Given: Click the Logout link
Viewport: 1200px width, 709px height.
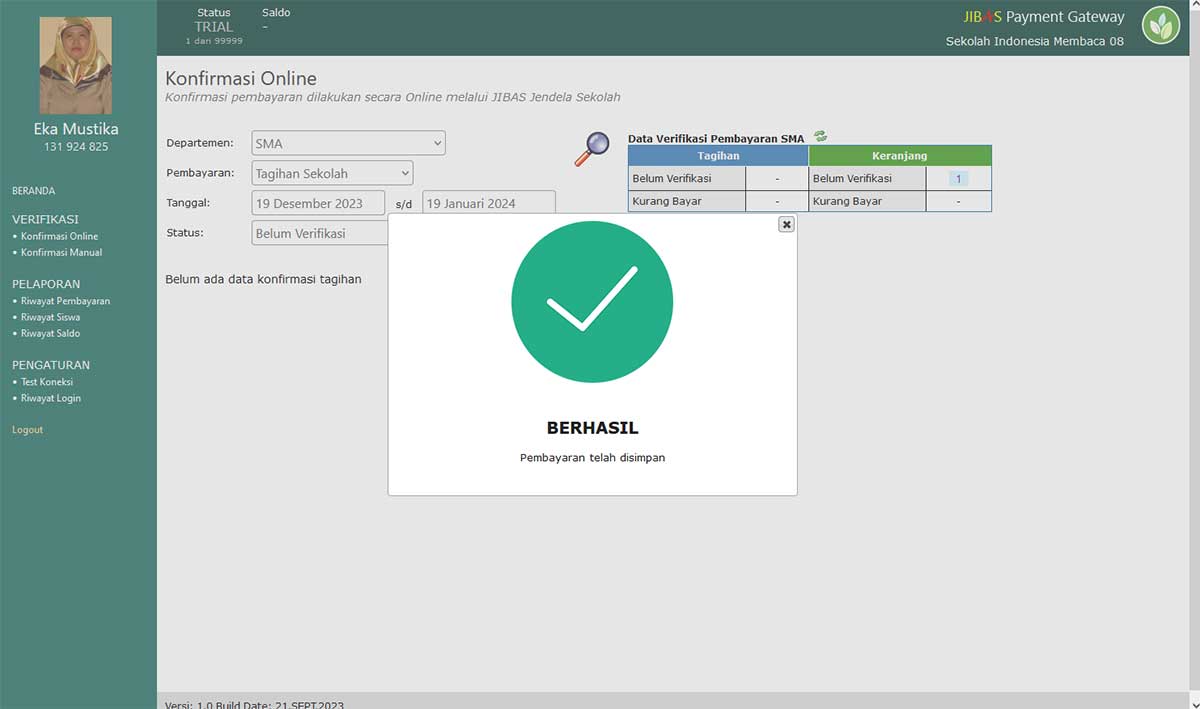Looking at the screenshot, I should tap(28, 430).
